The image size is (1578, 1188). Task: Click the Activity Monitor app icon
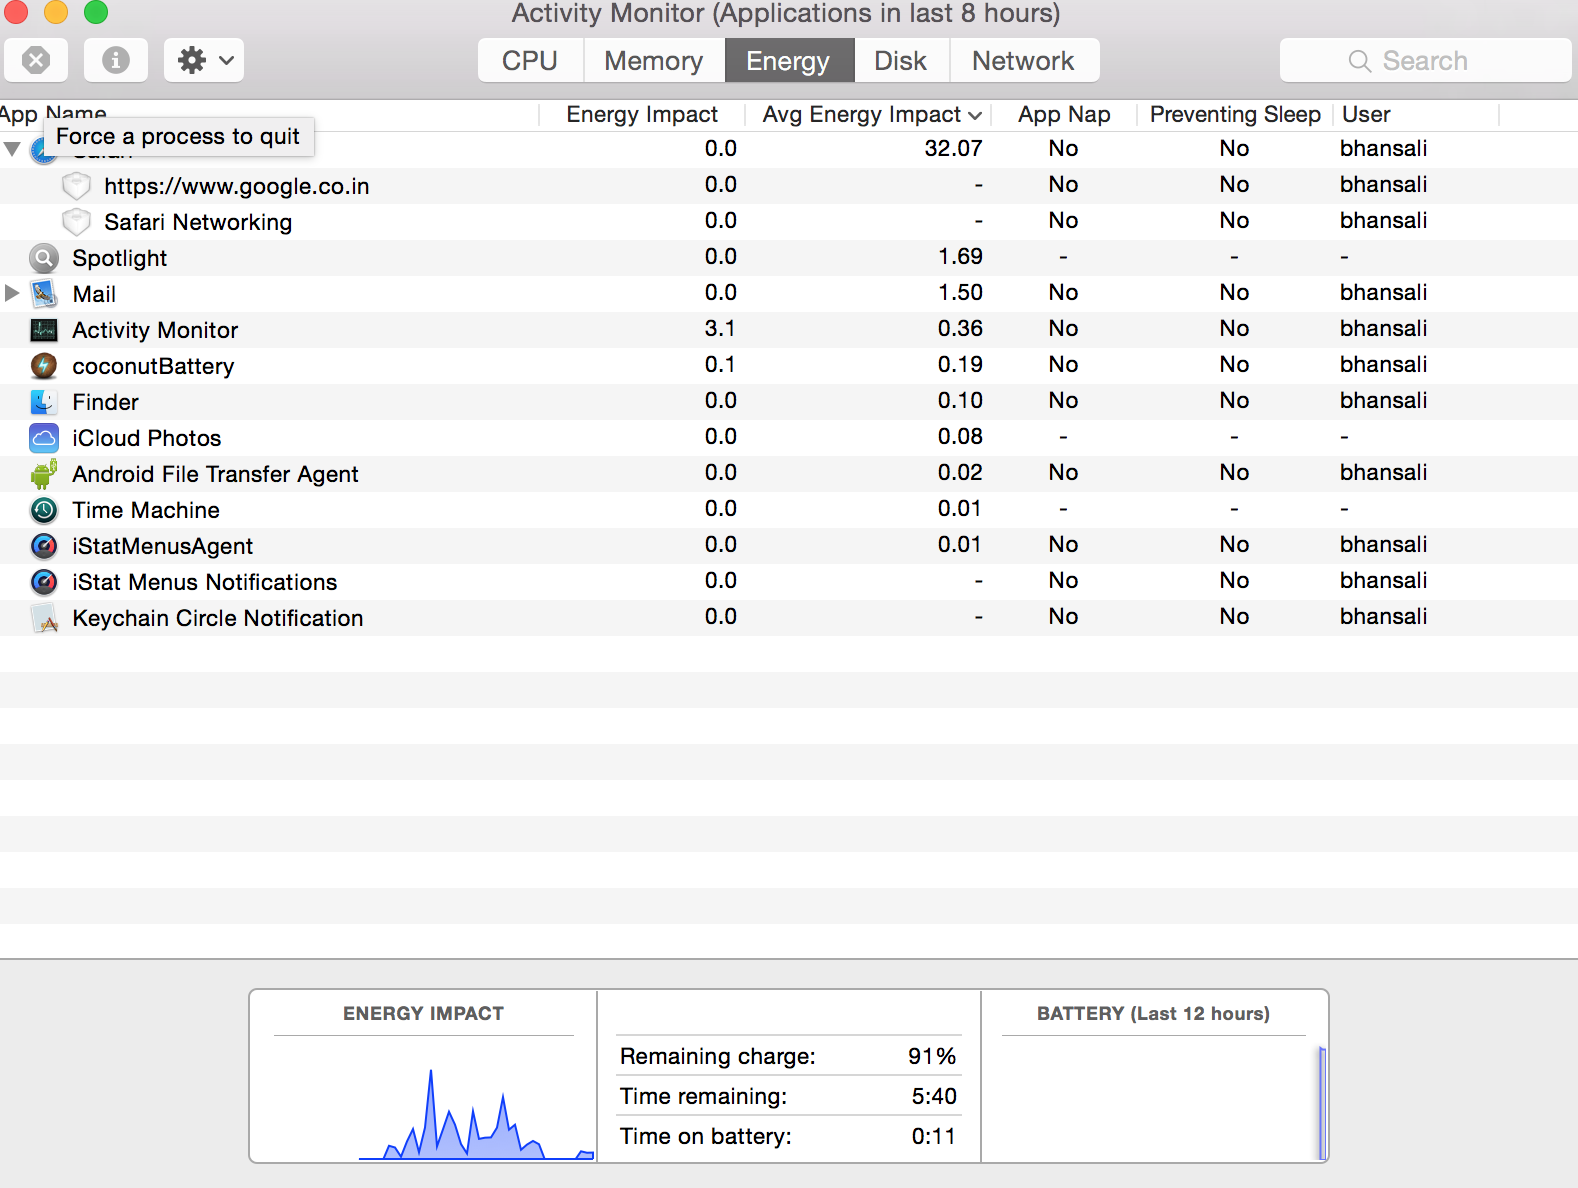(44, 330)
